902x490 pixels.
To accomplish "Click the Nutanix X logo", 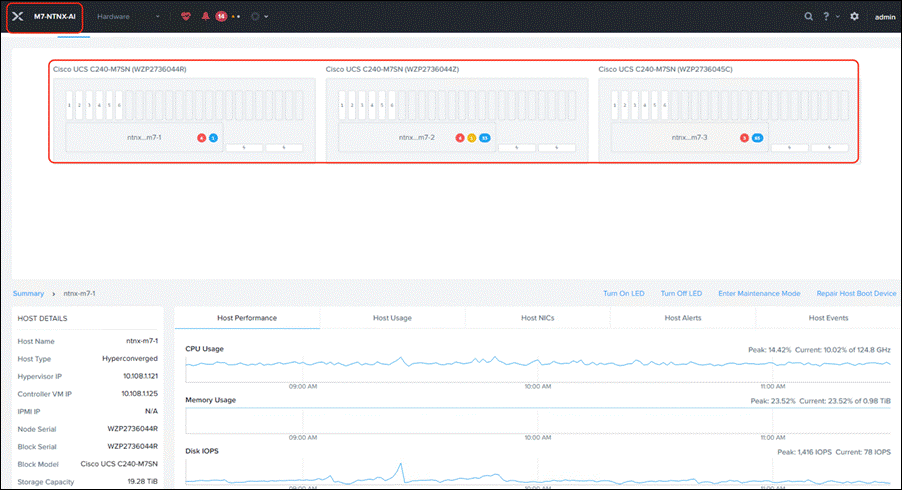I will 18,17.
